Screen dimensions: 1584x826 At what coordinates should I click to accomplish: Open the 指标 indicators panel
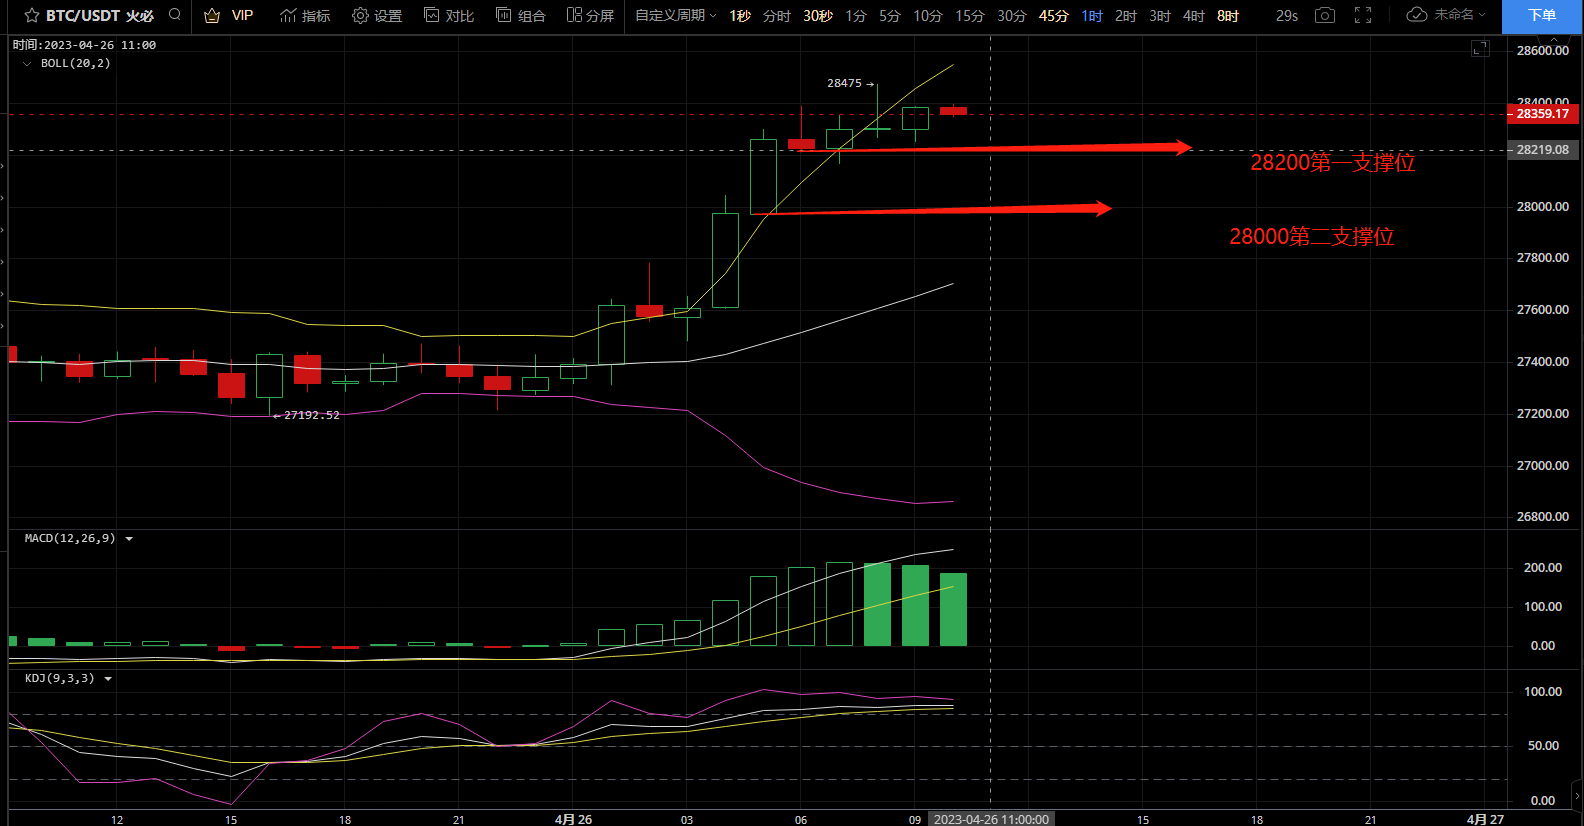pos(305,16)
